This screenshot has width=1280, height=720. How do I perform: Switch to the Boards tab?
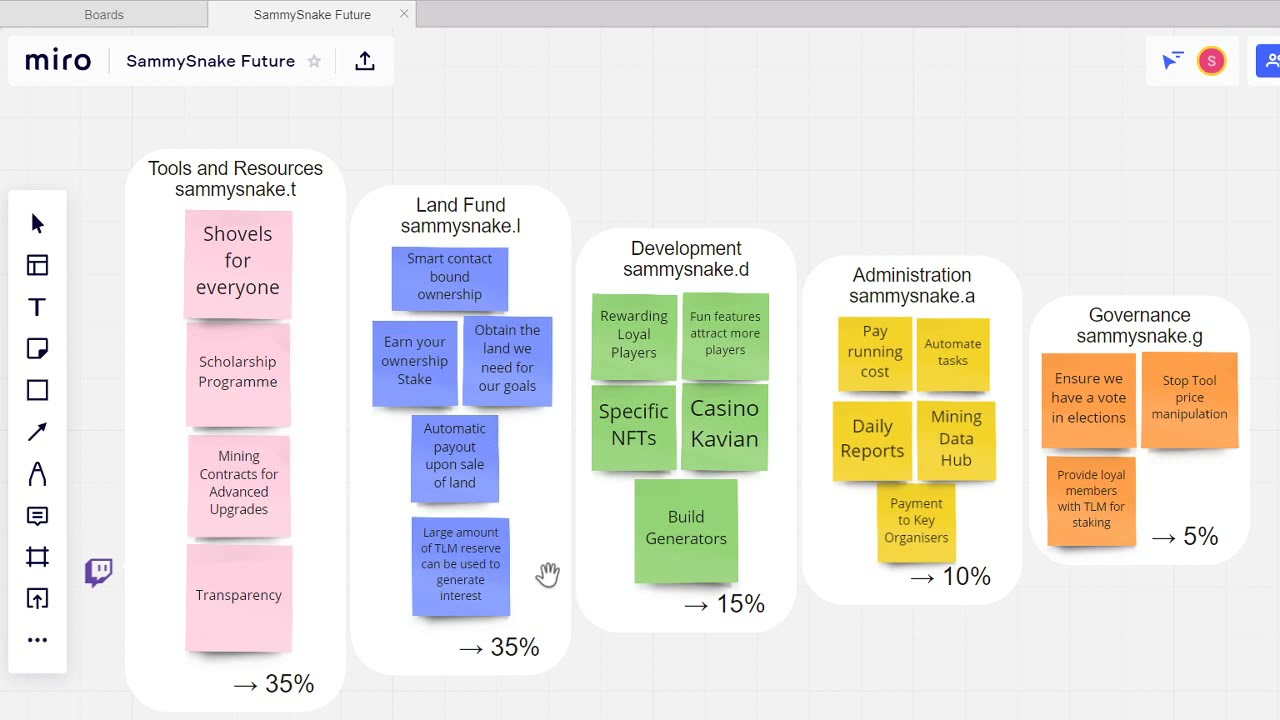(104, 14)
